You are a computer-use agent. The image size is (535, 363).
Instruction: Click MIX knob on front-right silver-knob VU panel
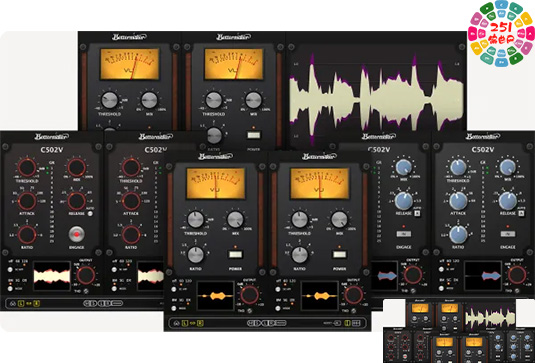coord(339,220)
